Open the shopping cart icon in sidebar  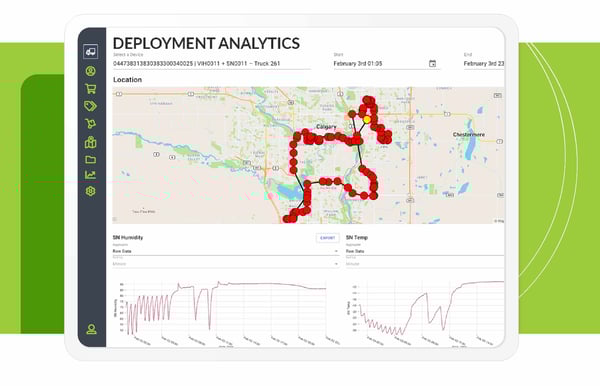pyautogui.click(x=91, y=89)
